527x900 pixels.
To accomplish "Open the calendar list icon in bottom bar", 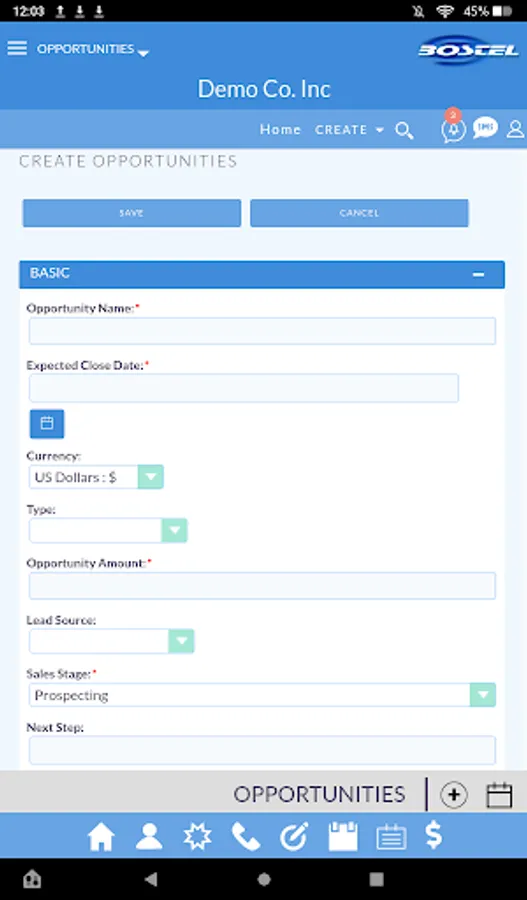I will pos(392,837).
